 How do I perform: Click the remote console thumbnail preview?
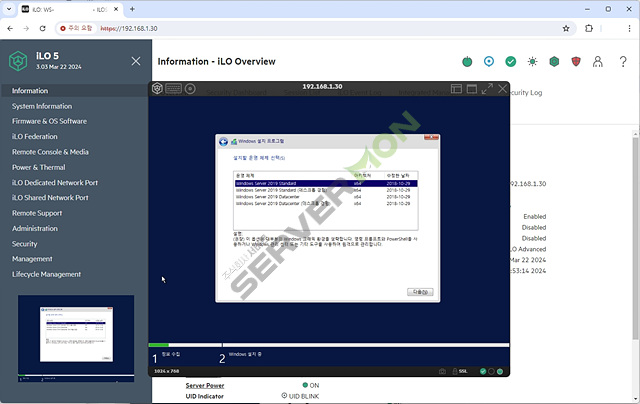pyautogui.click(x=76, y=339)
